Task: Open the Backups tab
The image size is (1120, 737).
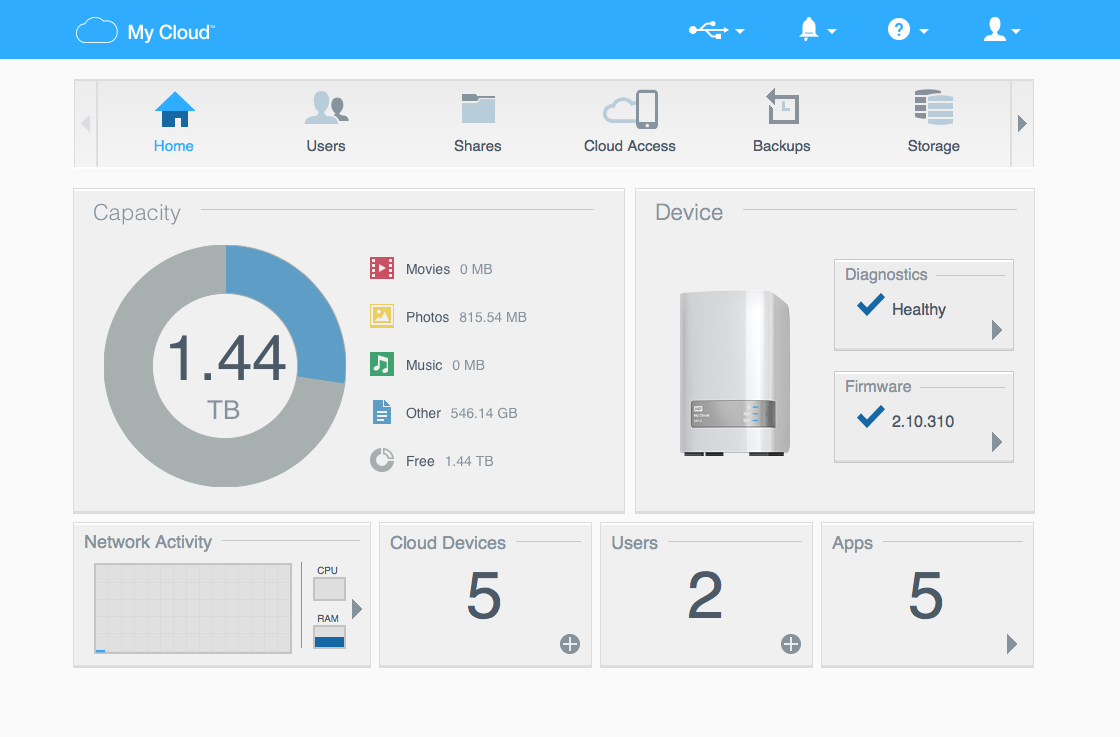Action: [x=781, y=123]
